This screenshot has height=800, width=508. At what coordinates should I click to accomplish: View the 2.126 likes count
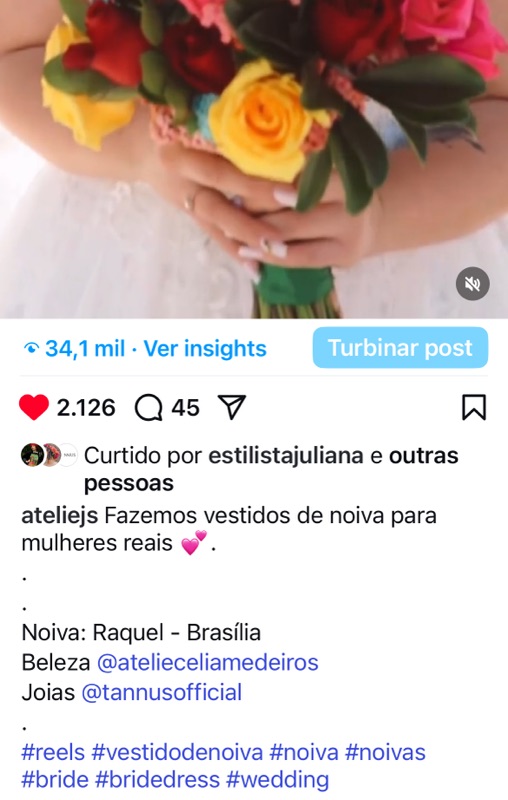point(86,408)
